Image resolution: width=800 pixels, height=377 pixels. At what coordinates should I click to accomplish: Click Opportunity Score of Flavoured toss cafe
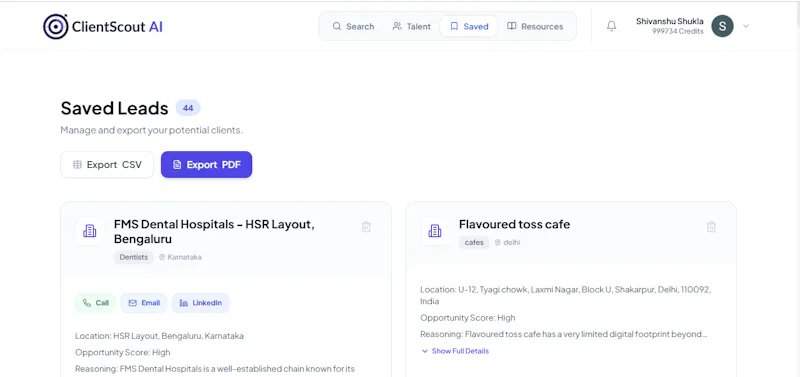(468, 318)
